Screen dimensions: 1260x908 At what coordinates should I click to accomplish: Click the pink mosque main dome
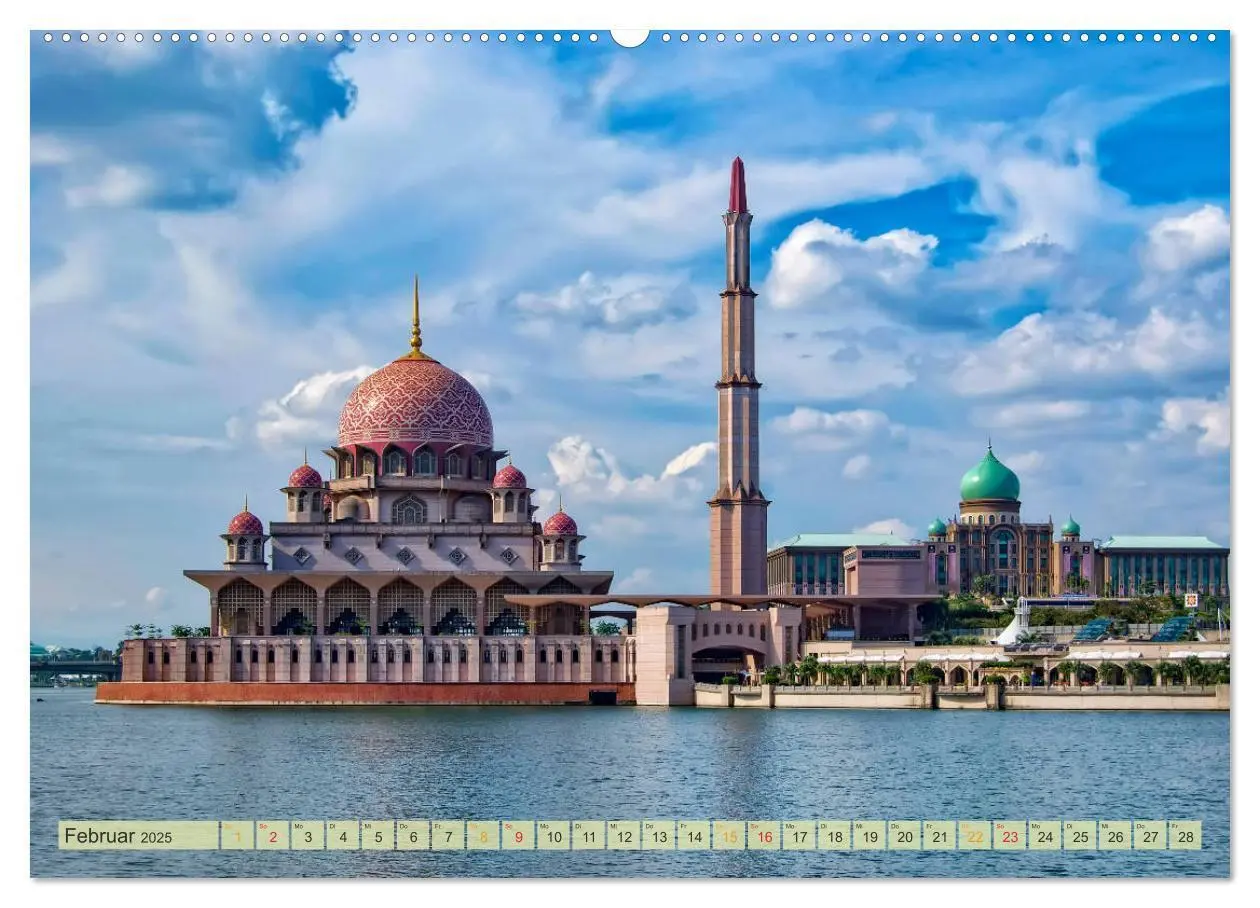coord(415,403)
